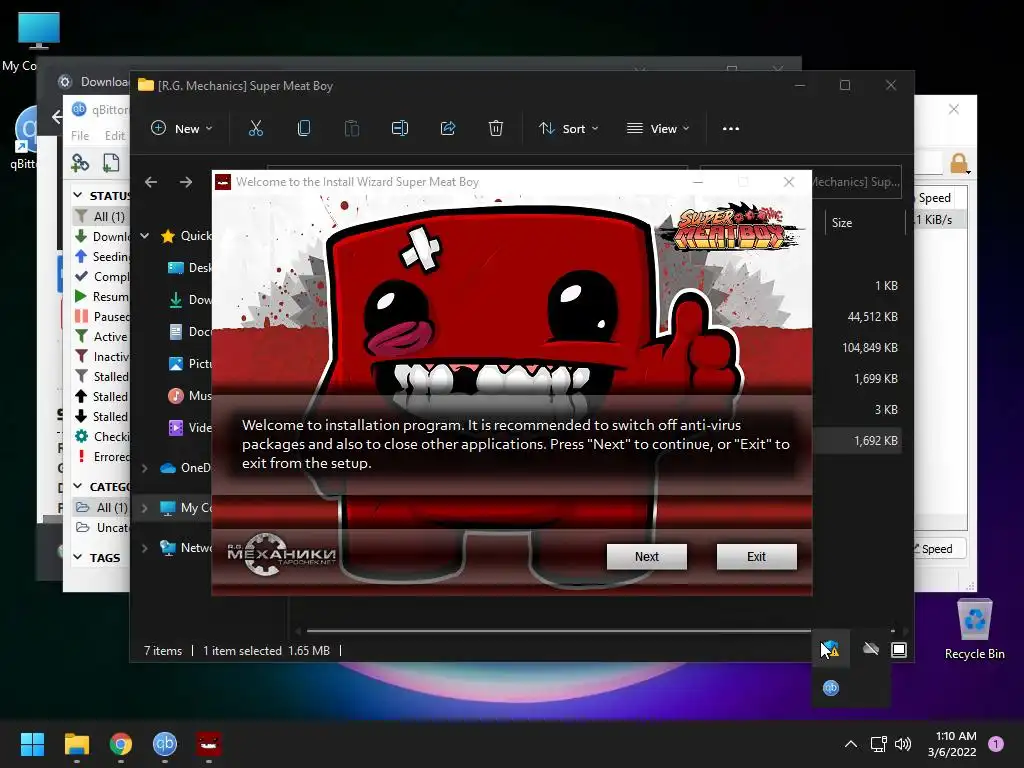Viewport: 1024px width, 768px height.
Task: Open the New menu in File Explorer
Action: pos(182,129)
